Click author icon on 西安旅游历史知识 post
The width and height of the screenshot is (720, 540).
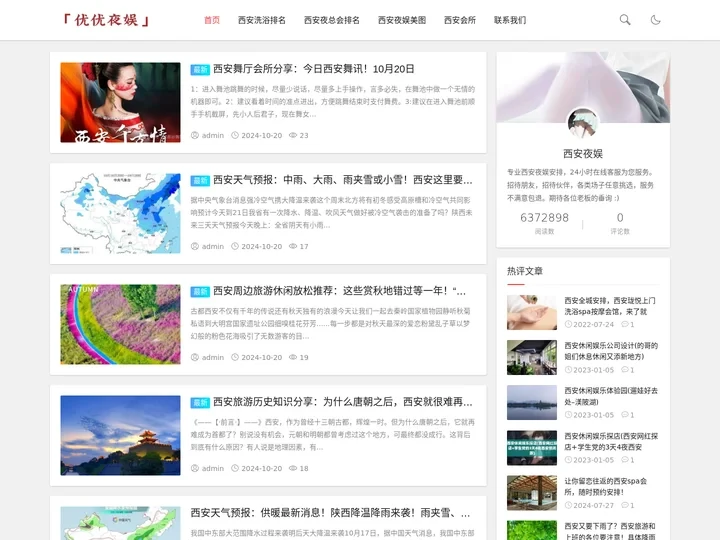point(195,468)
